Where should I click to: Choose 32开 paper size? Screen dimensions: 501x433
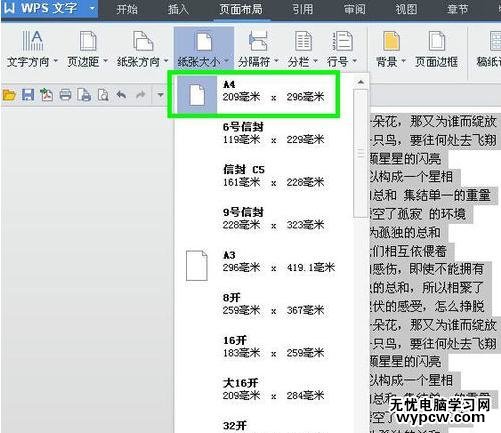click(263, 425)
